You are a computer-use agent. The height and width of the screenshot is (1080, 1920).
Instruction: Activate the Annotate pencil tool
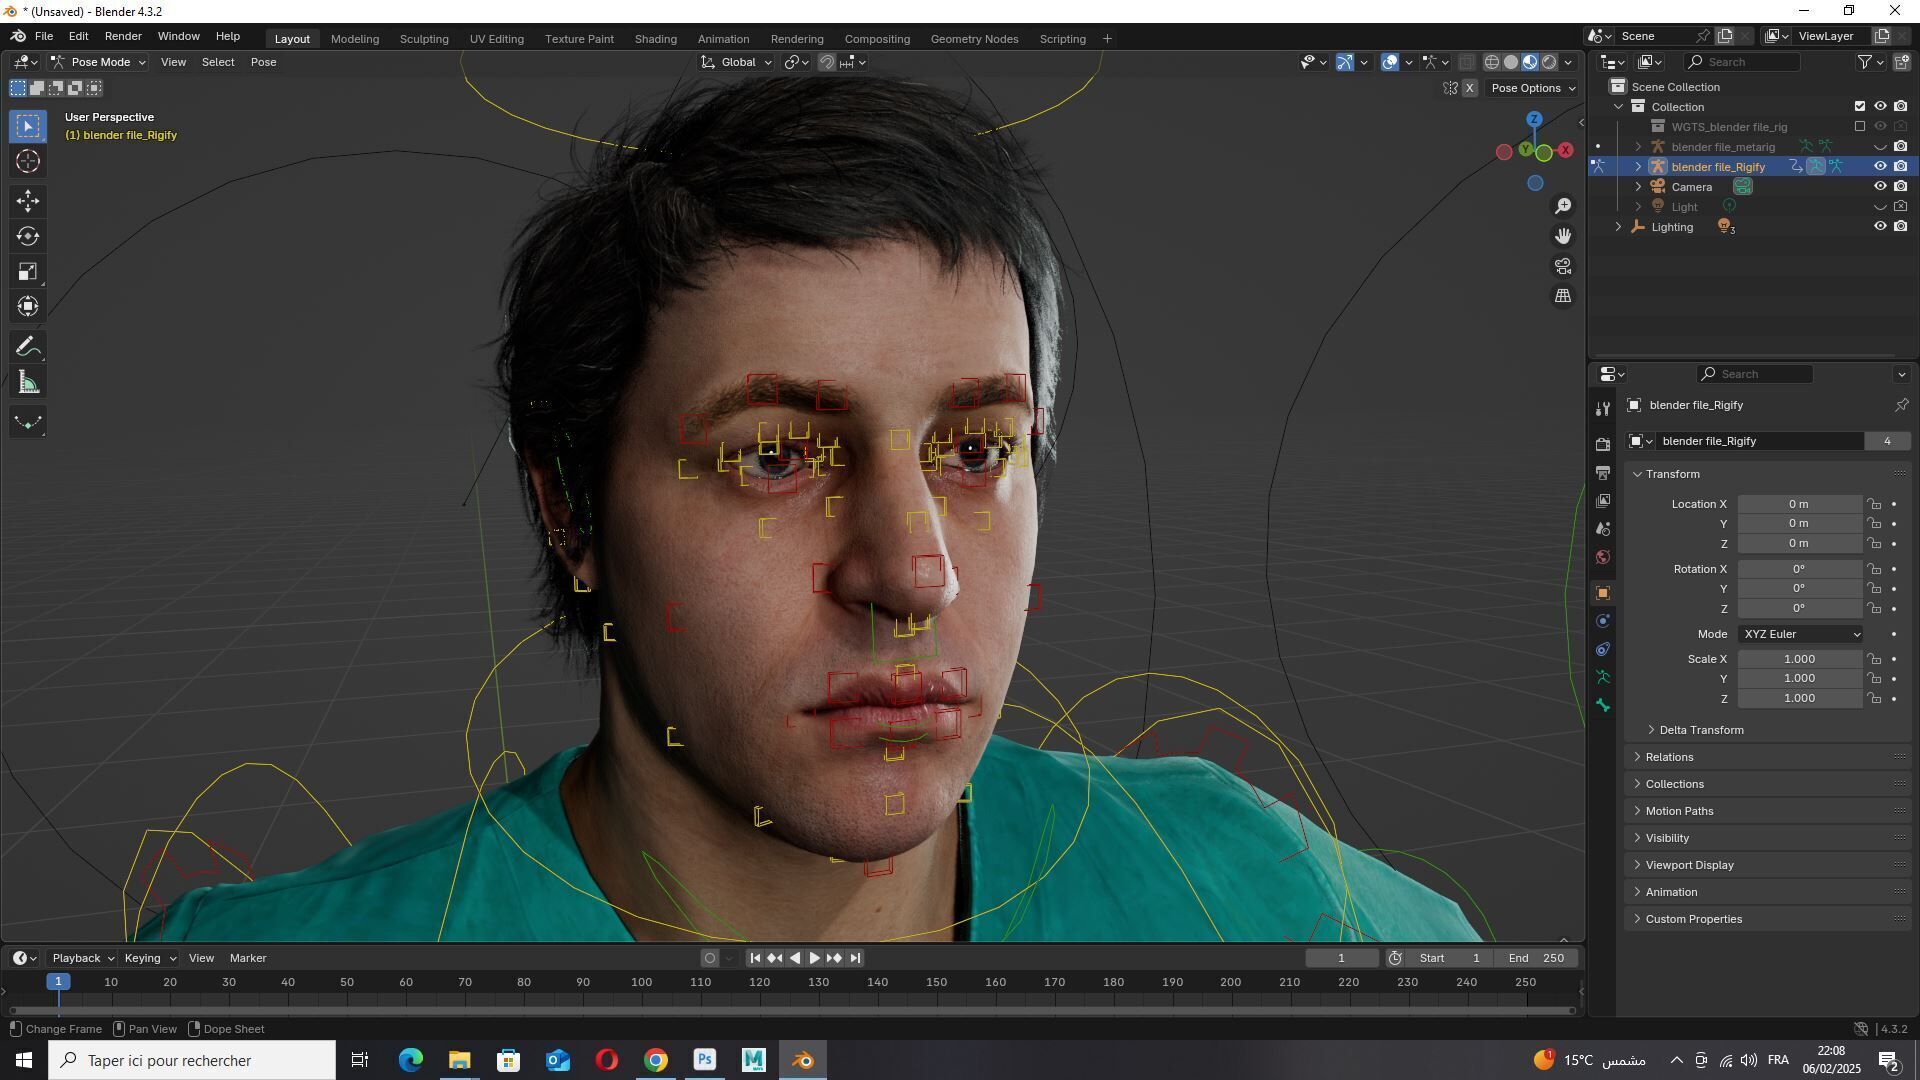click(28, 347)
